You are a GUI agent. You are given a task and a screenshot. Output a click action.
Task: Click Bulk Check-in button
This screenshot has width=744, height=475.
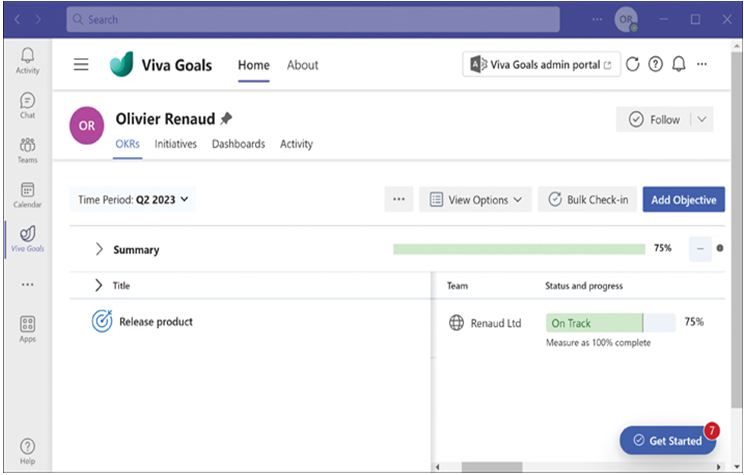[587, 199]
